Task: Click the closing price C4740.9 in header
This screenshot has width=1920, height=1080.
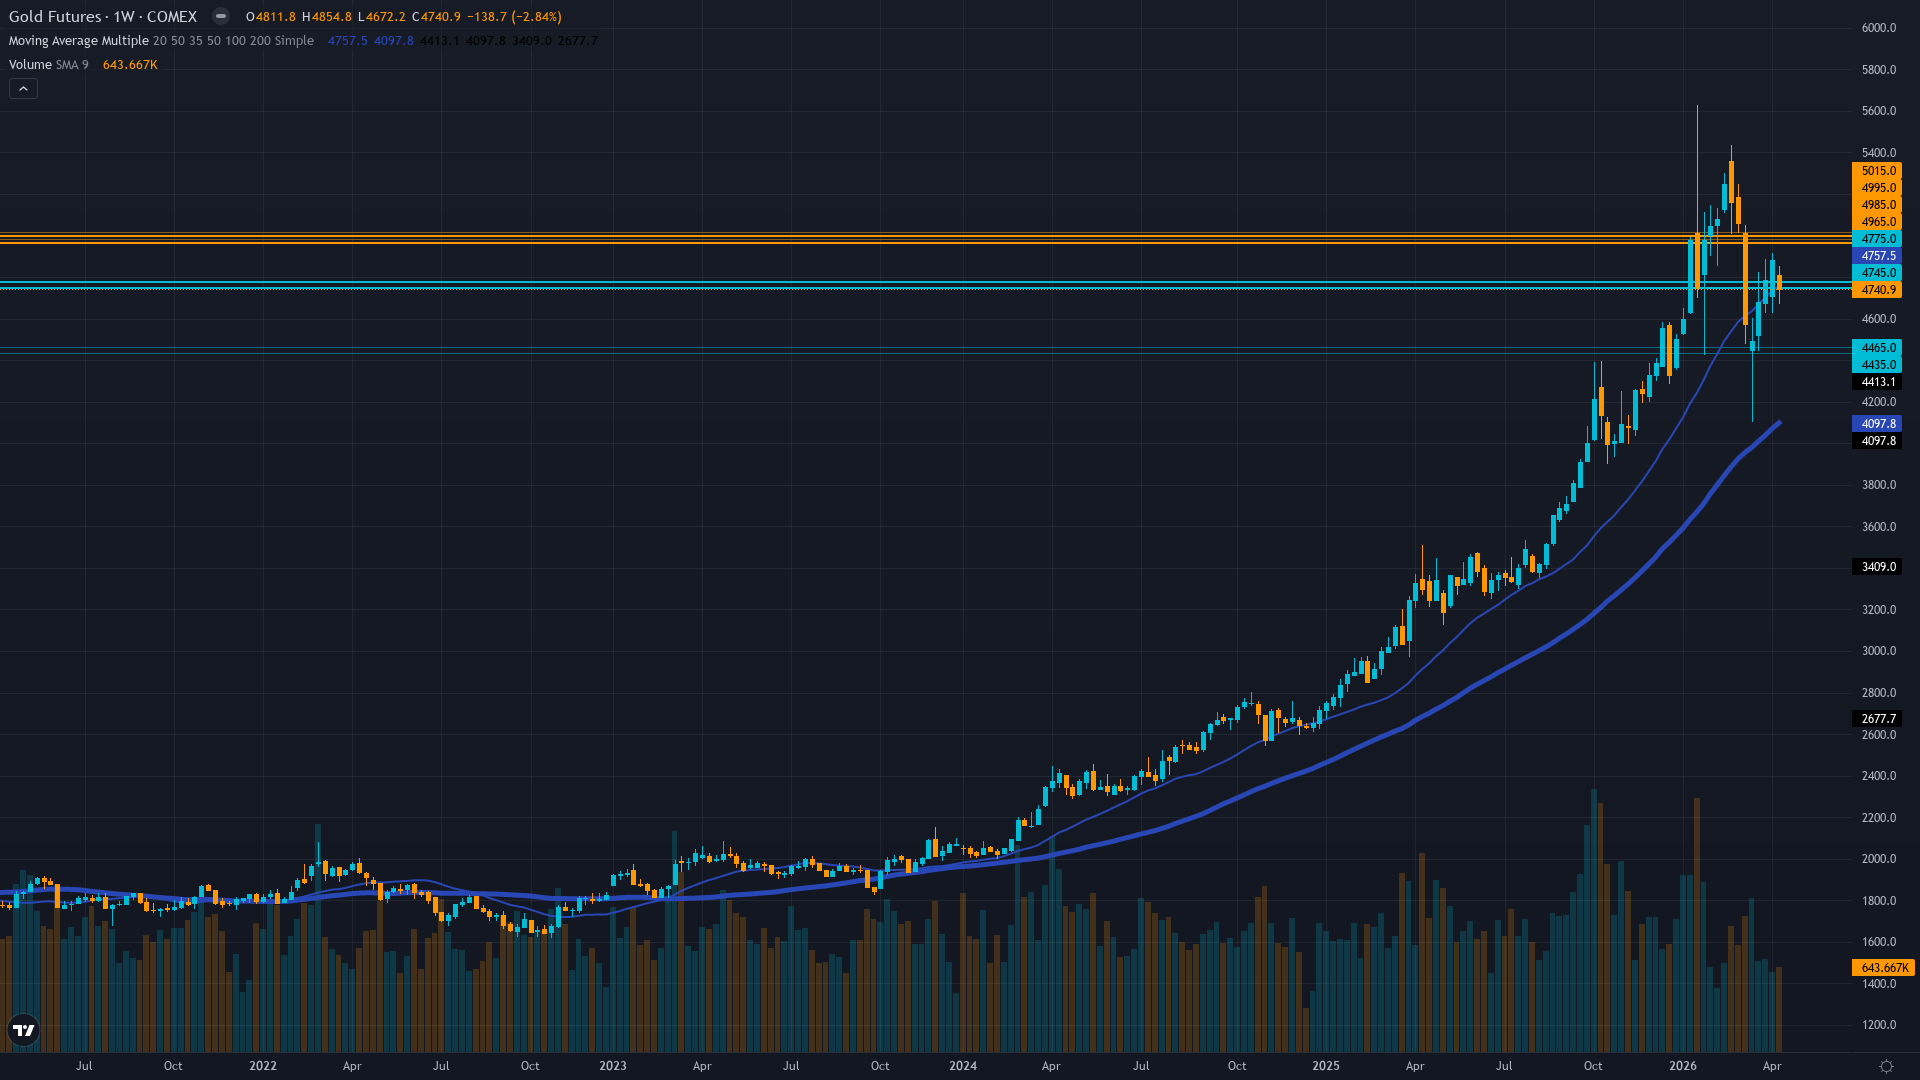Action: click(436, 17)
